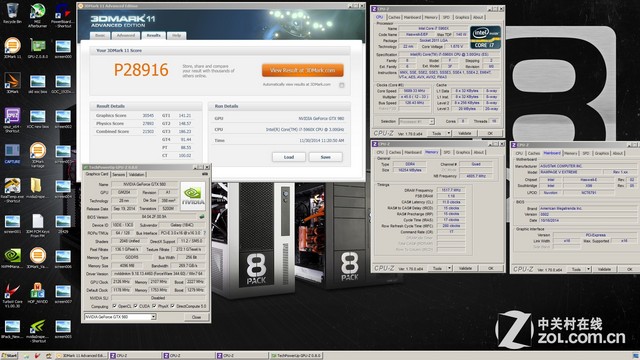Toggle the PhysX checkbox in GPU-Z
Image resolution: width=640 pixels, height=360 pixels.
pyautogui.click(x=154, y=306)
